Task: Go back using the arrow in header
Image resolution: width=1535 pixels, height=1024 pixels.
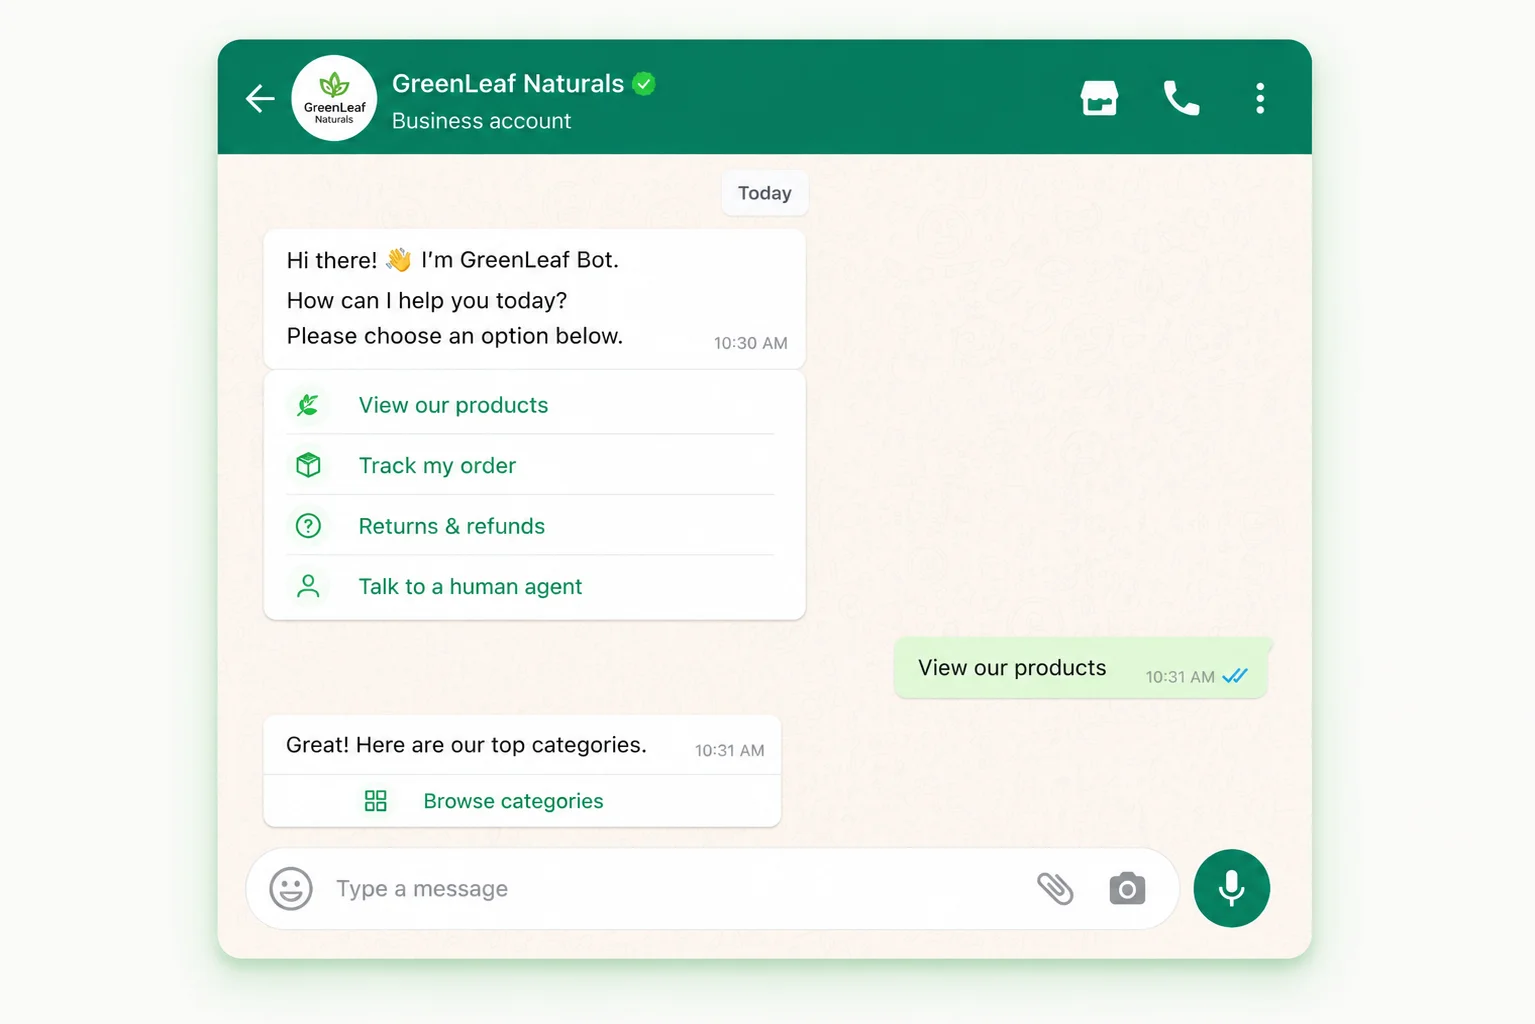Action: point(260,98)
